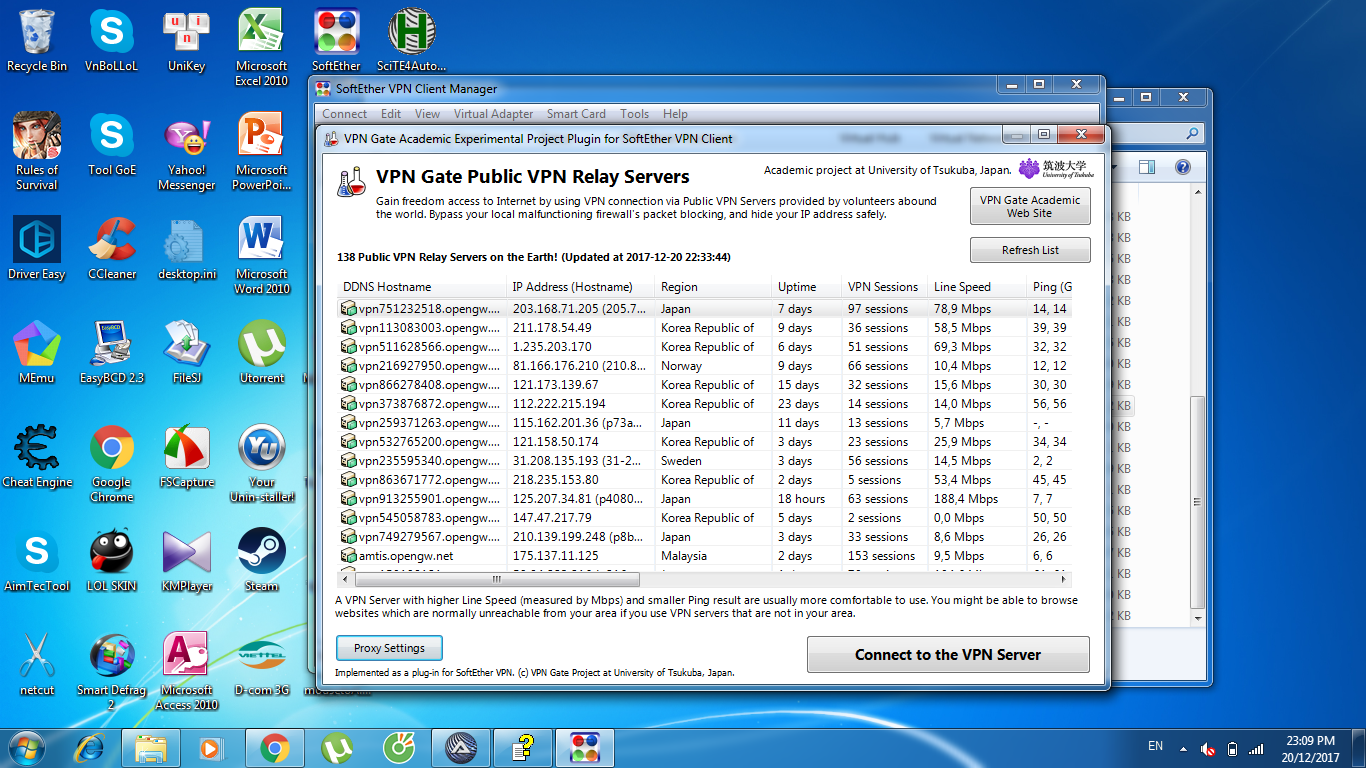
Task: Select the amtis.opengw.net Malaysia server row
Action: point(704,556)
